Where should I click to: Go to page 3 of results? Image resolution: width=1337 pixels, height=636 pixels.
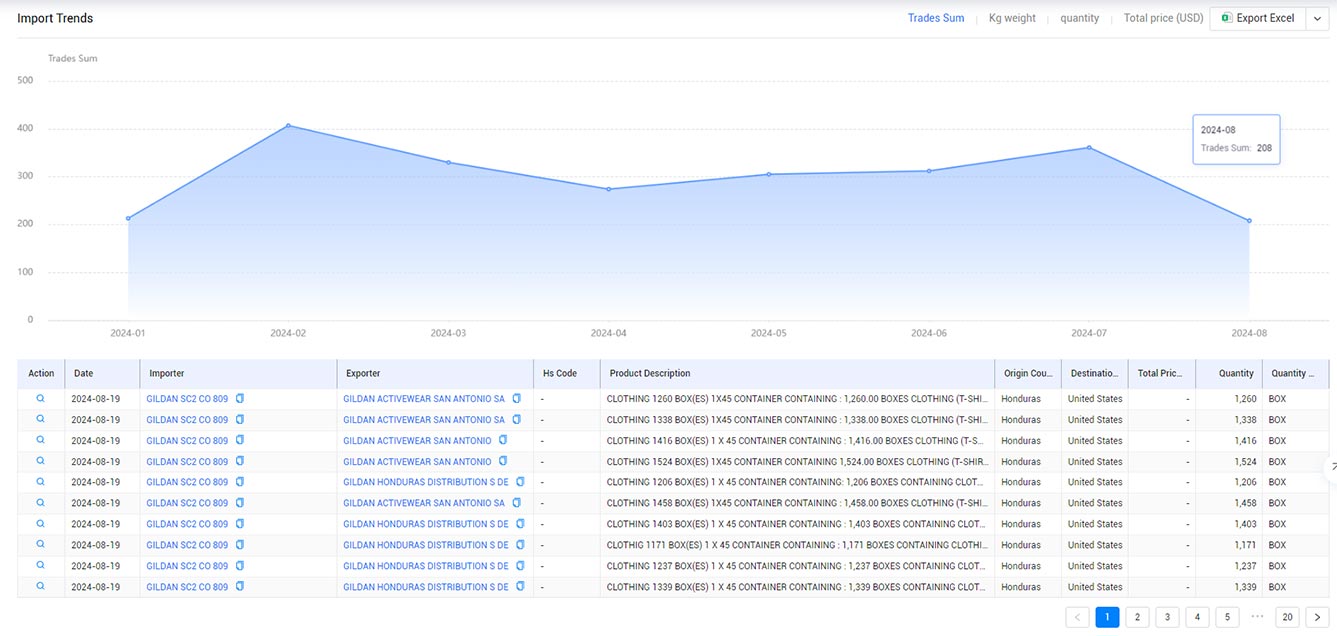click(1167, 617)
